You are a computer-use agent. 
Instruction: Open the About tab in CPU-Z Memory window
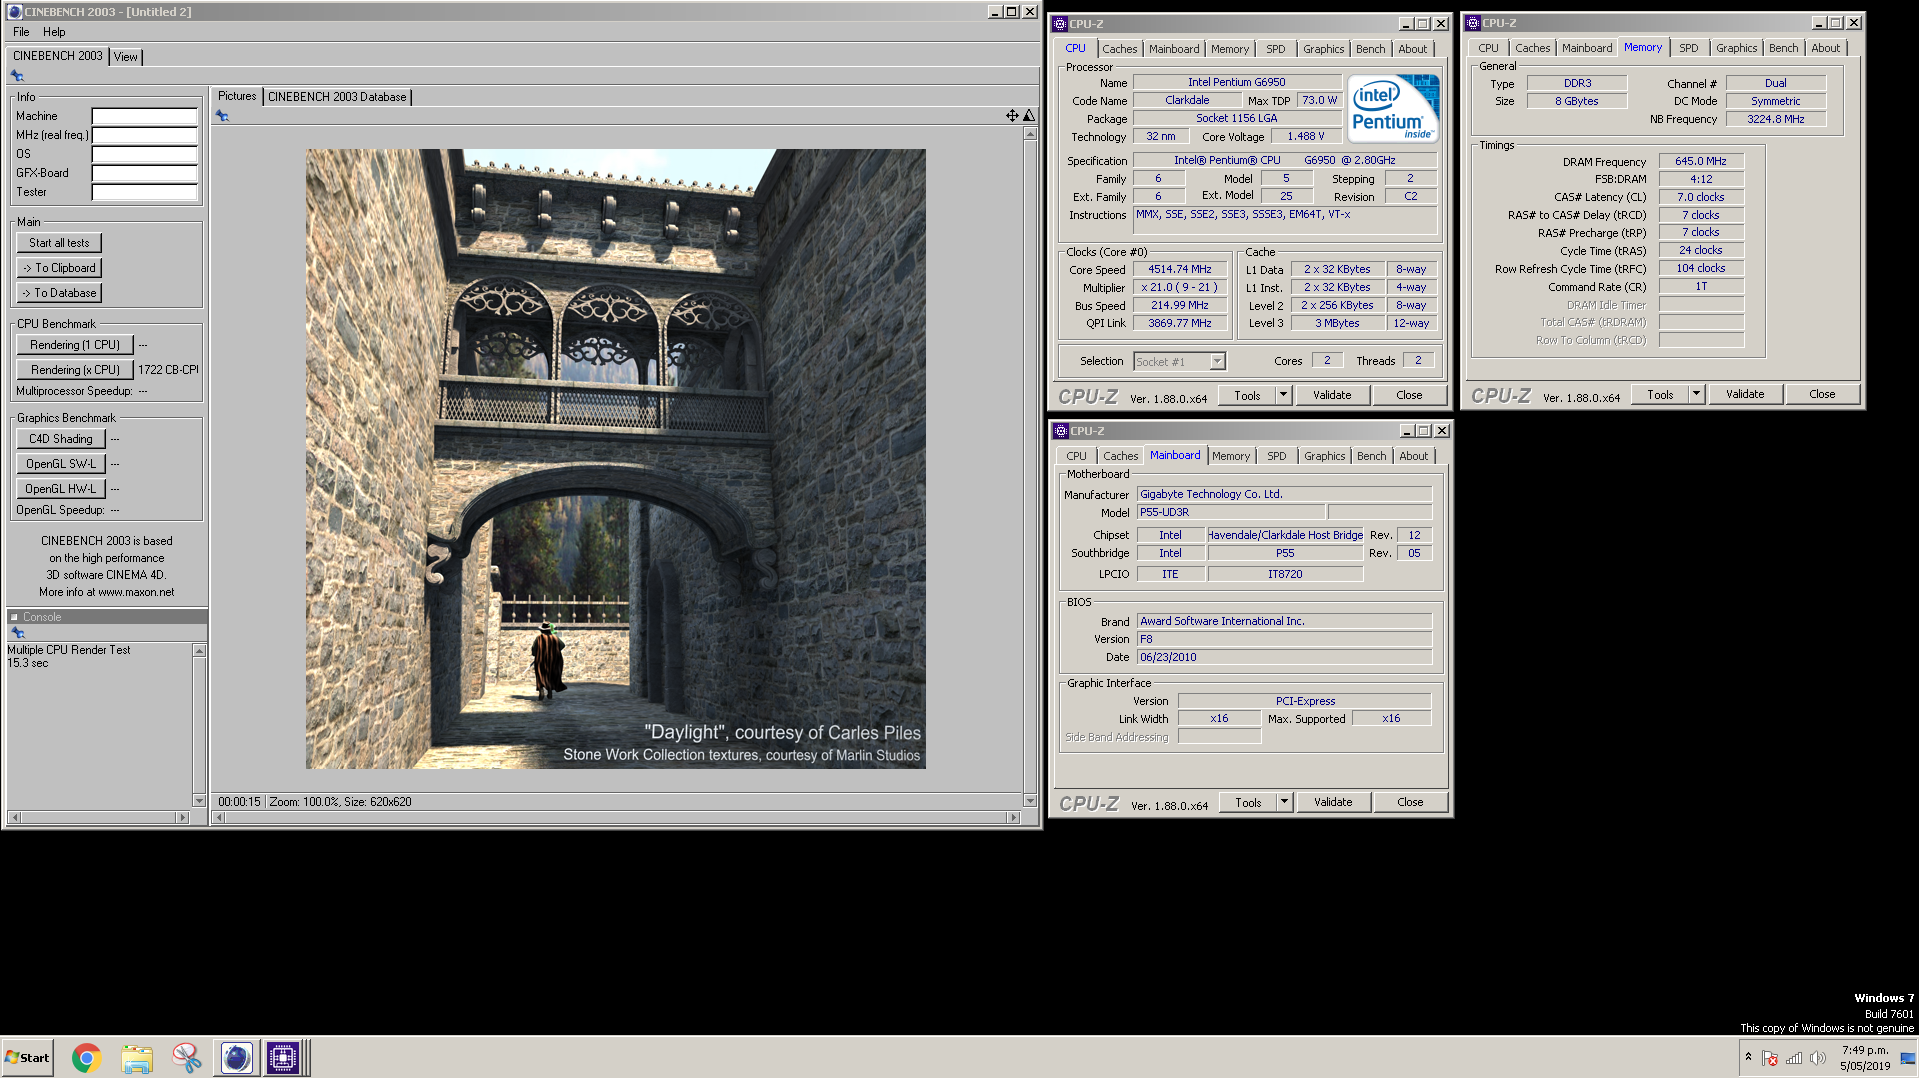[x=1826, y=48]
